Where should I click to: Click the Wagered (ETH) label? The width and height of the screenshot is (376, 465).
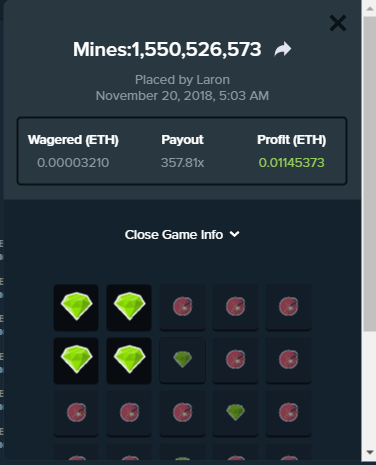pyautogui.click(x=73, y=140)
